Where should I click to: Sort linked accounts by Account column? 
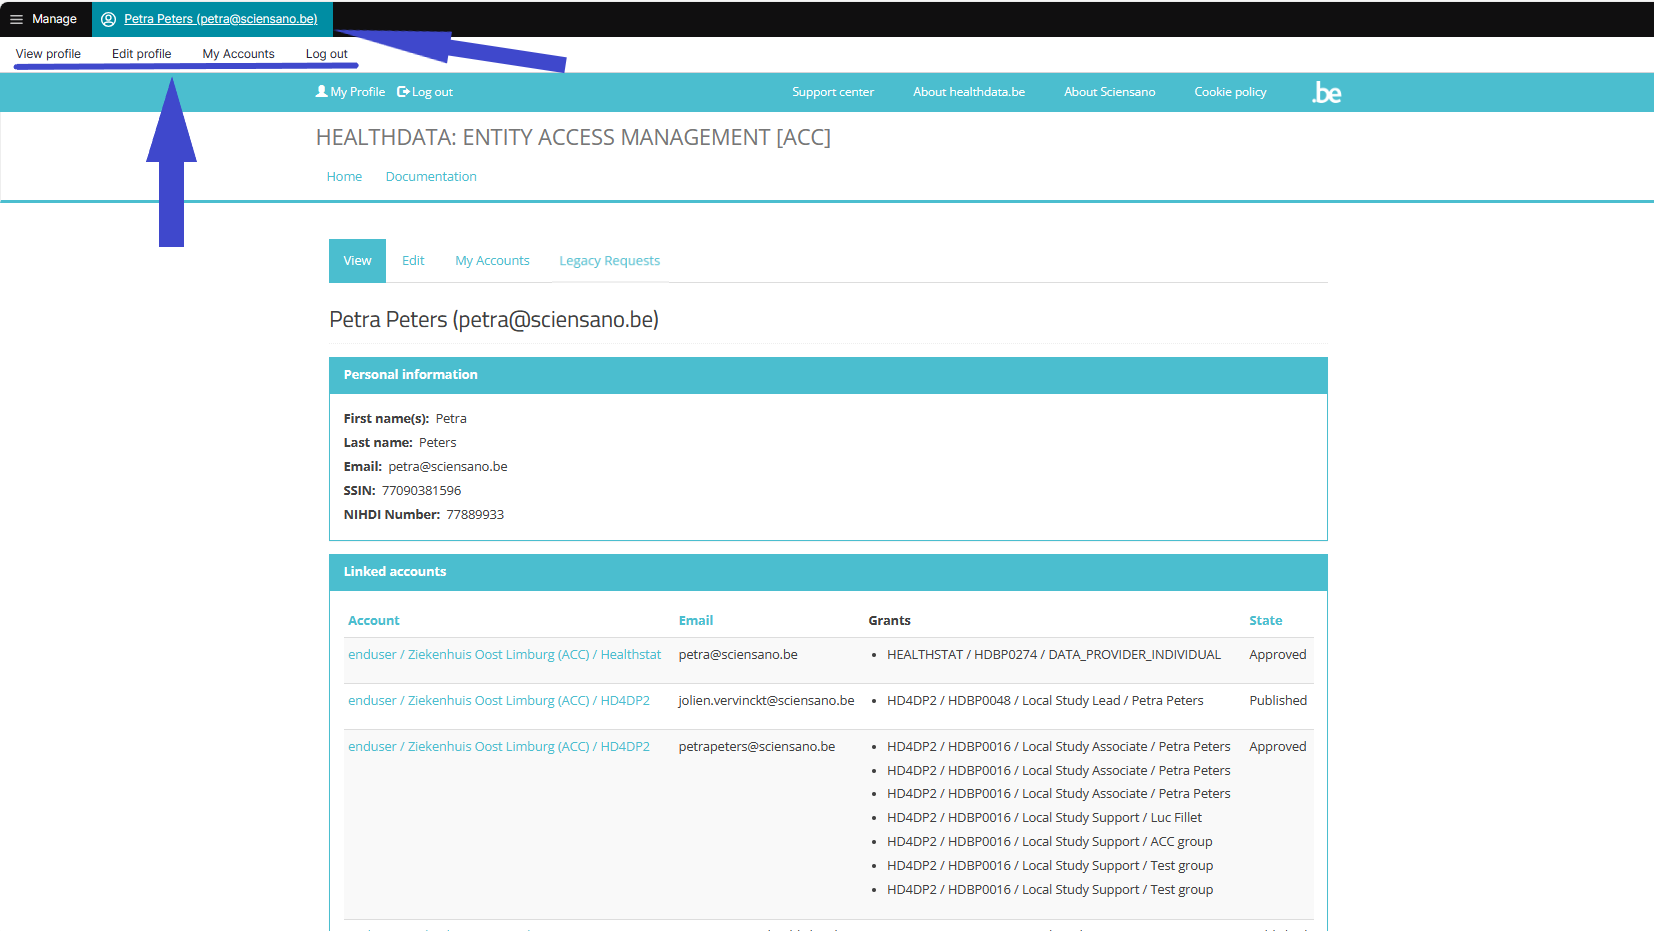pyautogui.click(x=373, y=621)
